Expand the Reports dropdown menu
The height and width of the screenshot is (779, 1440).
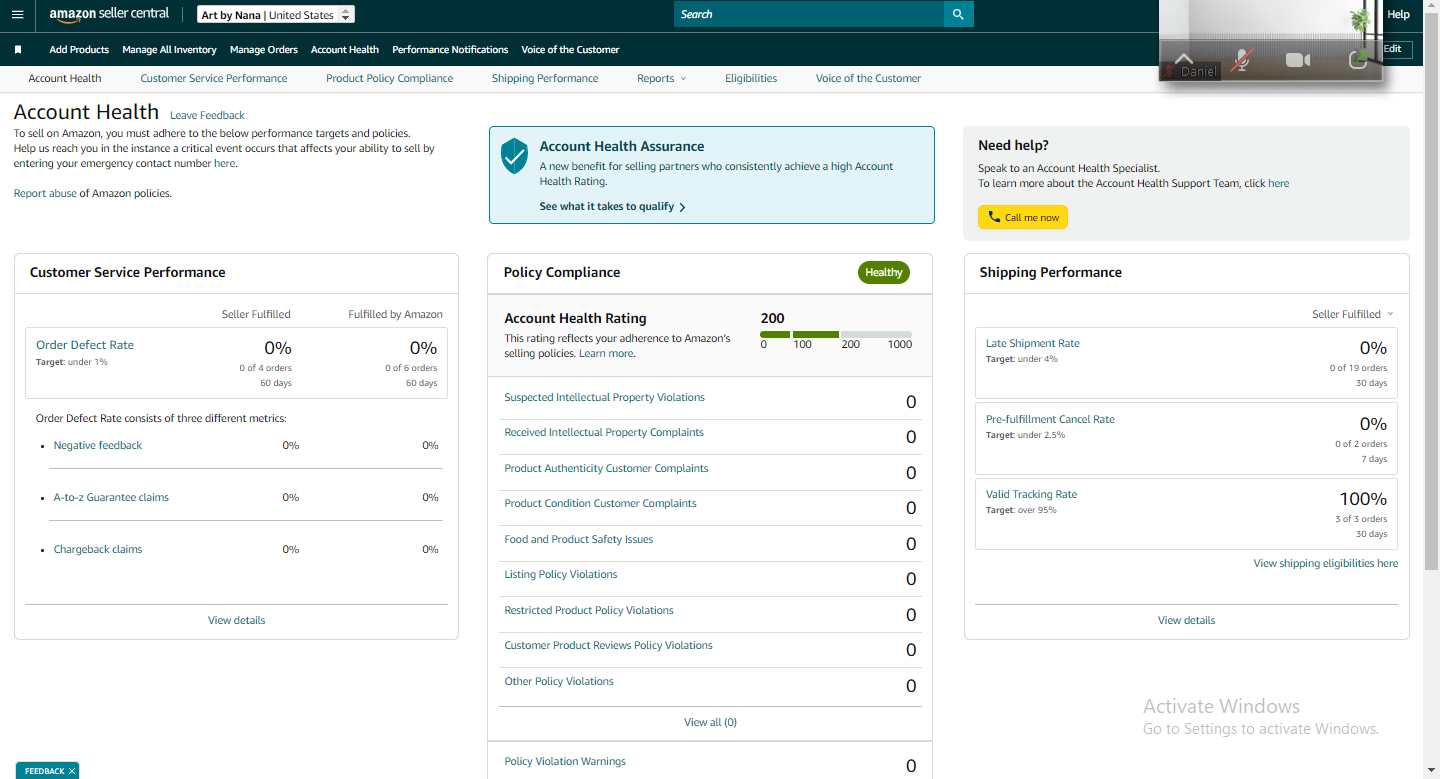pos(662,78)
